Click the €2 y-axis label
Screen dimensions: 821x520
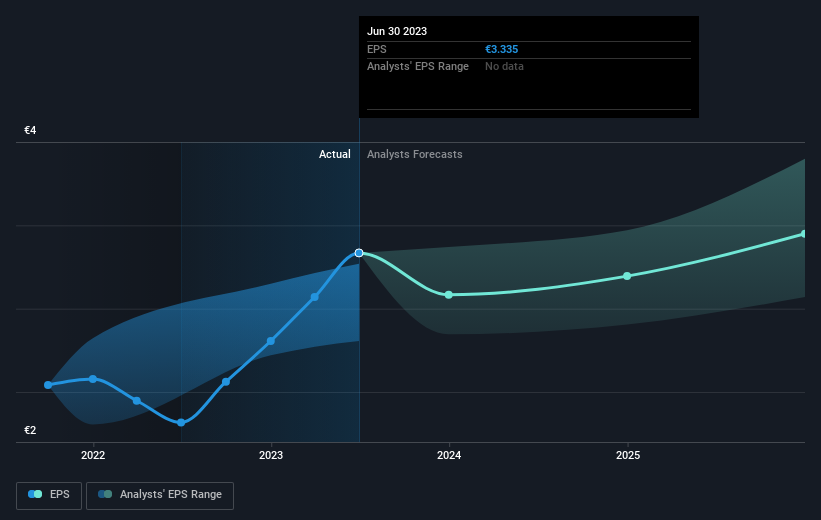click(30, 430)
